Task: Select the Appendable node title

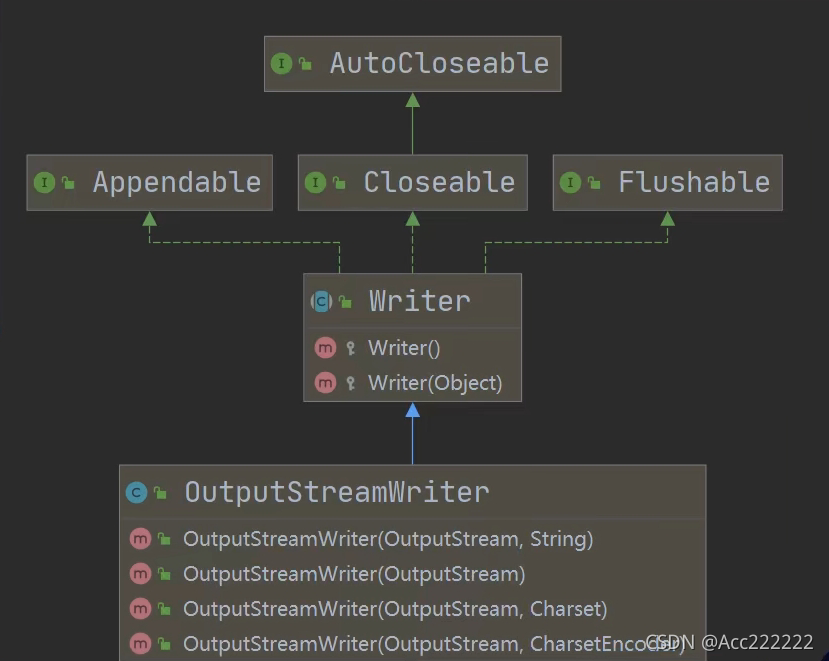Action: 178,183
